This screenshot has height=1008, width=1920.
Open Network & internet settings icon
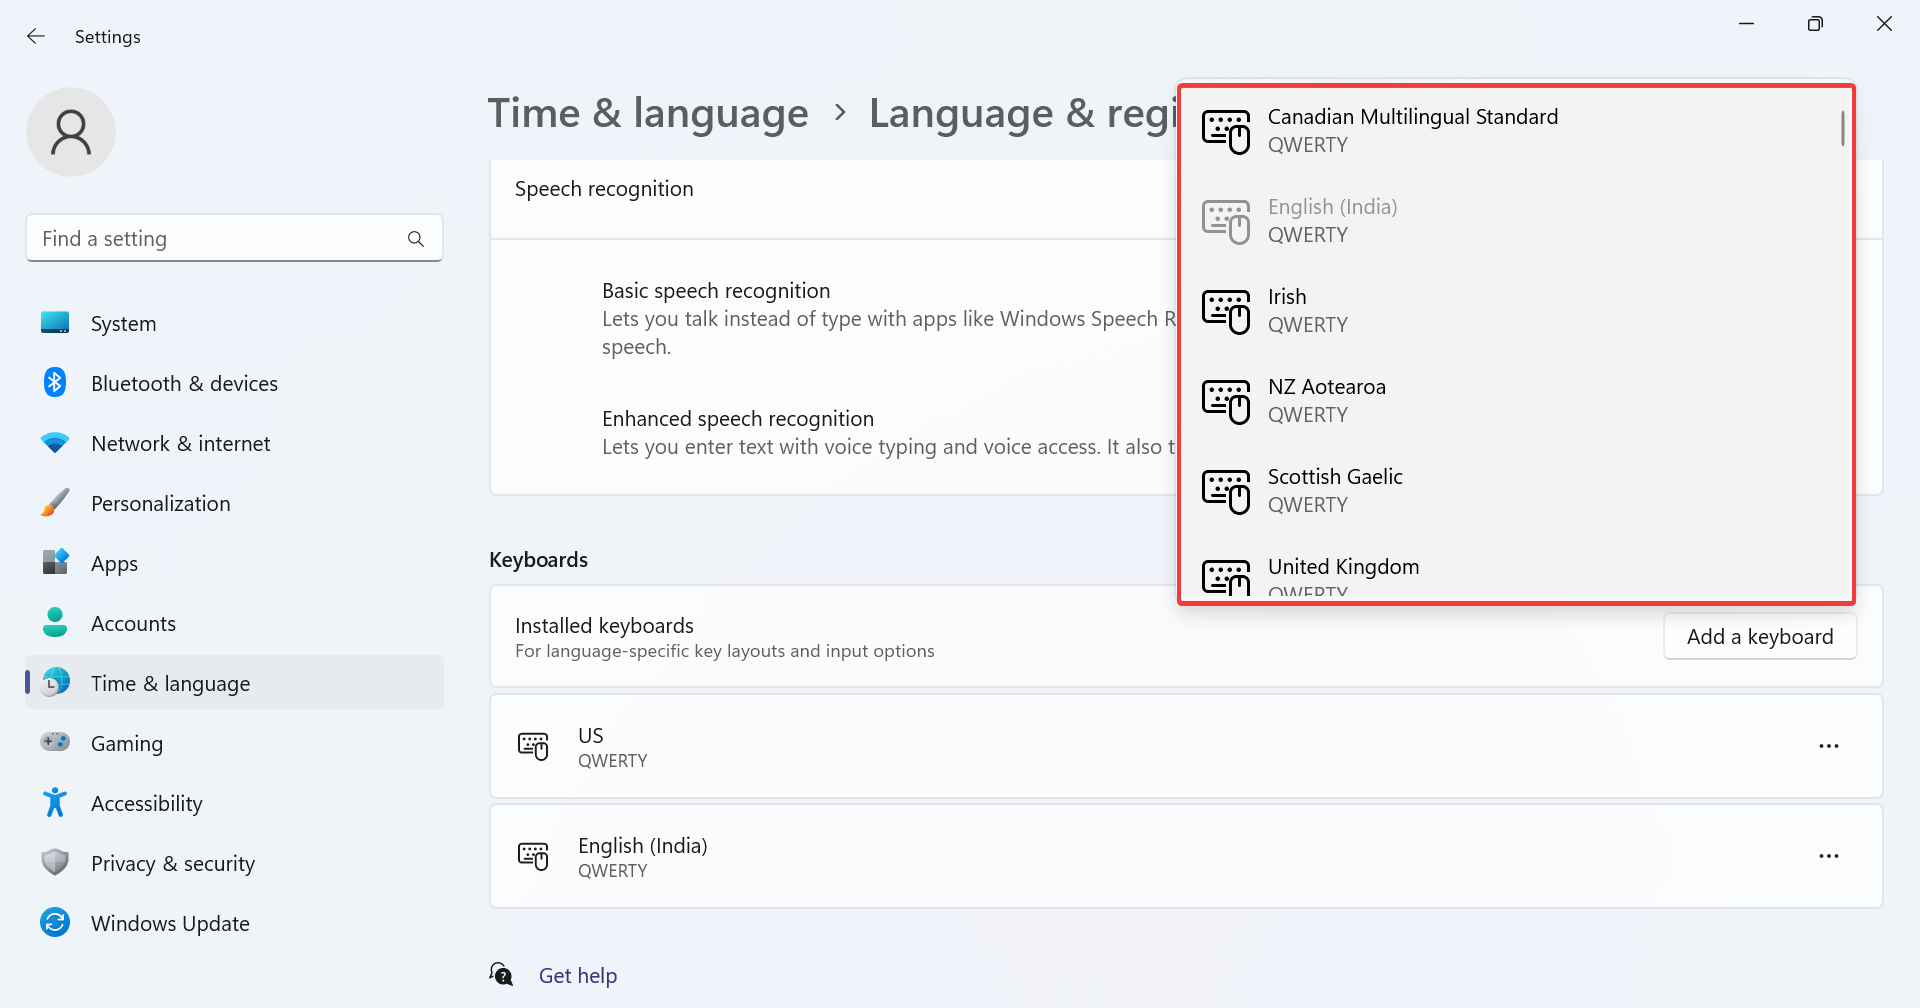pyautogui.click(x=55, y=442)
